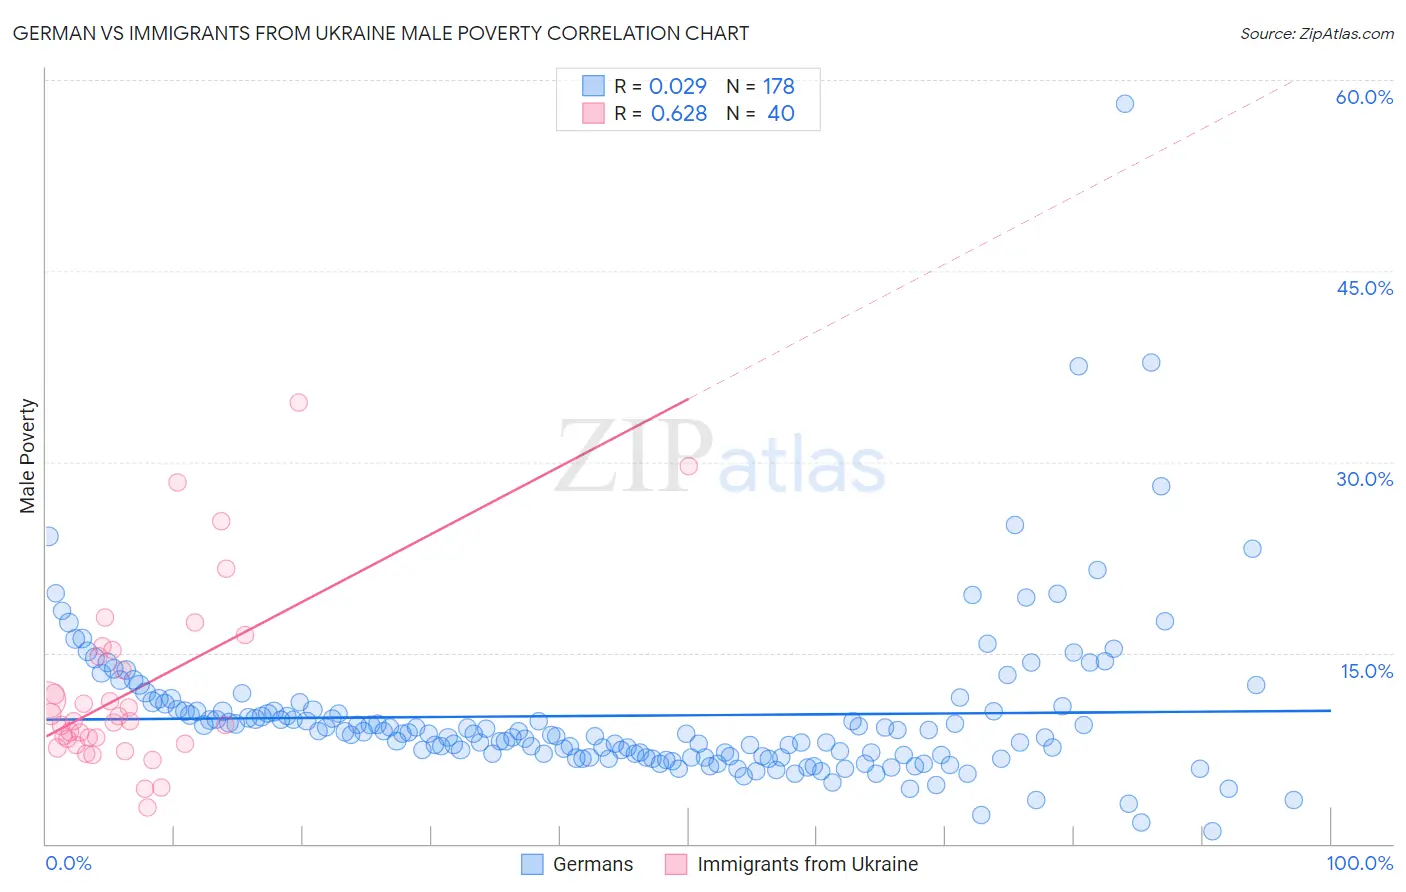This screenshot has width=1406, height=892.
Task: Click the highest blue data point near 60%
Action: click(1125, 104)
